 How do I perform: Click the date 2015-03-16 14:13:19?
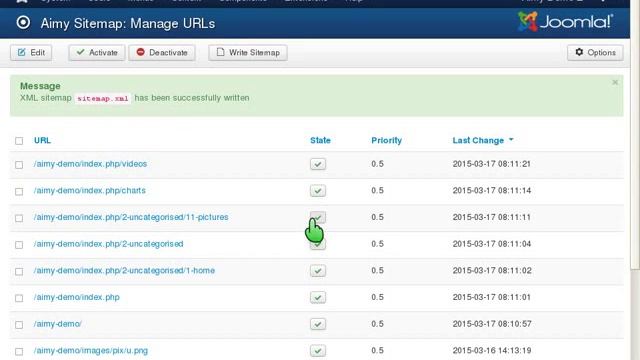pyautogui.click(x=492, y=351)
